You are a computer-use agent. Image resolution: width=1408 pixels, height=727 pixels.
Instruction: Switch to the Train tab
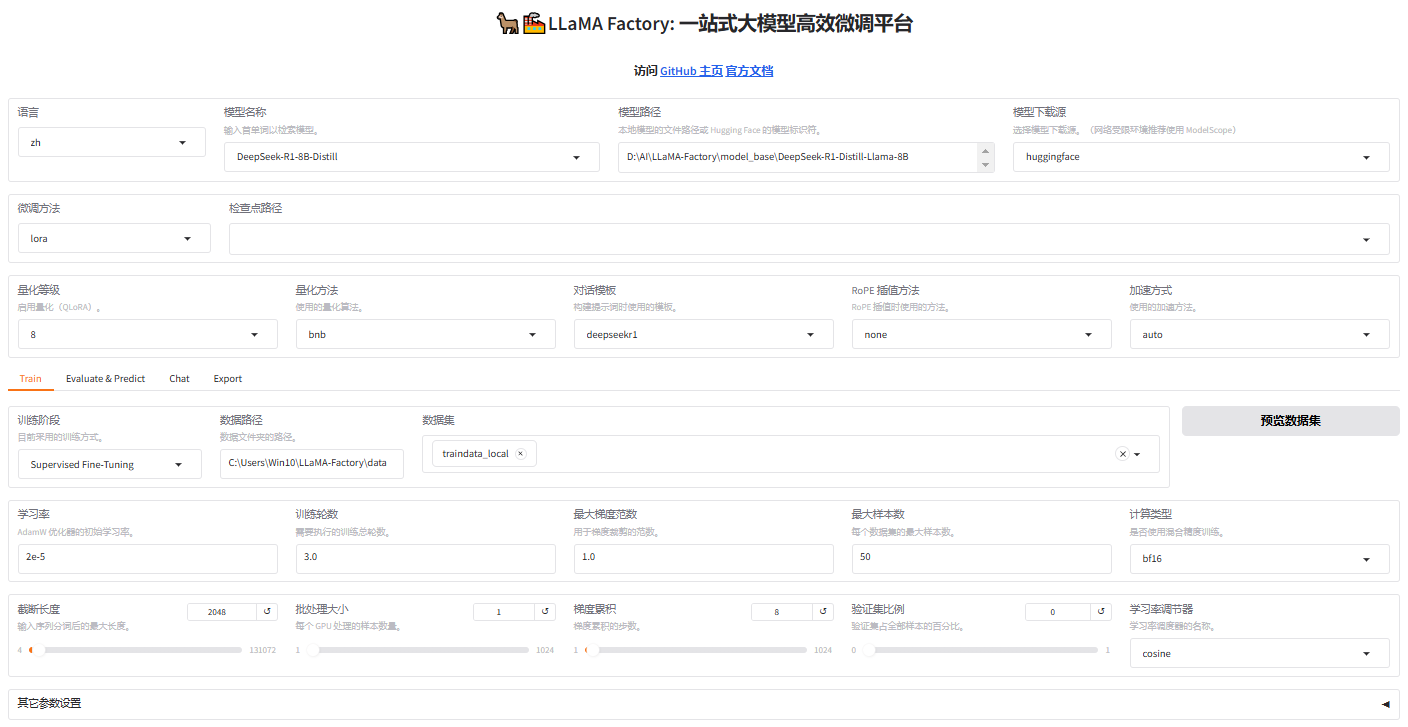(30, 379)
